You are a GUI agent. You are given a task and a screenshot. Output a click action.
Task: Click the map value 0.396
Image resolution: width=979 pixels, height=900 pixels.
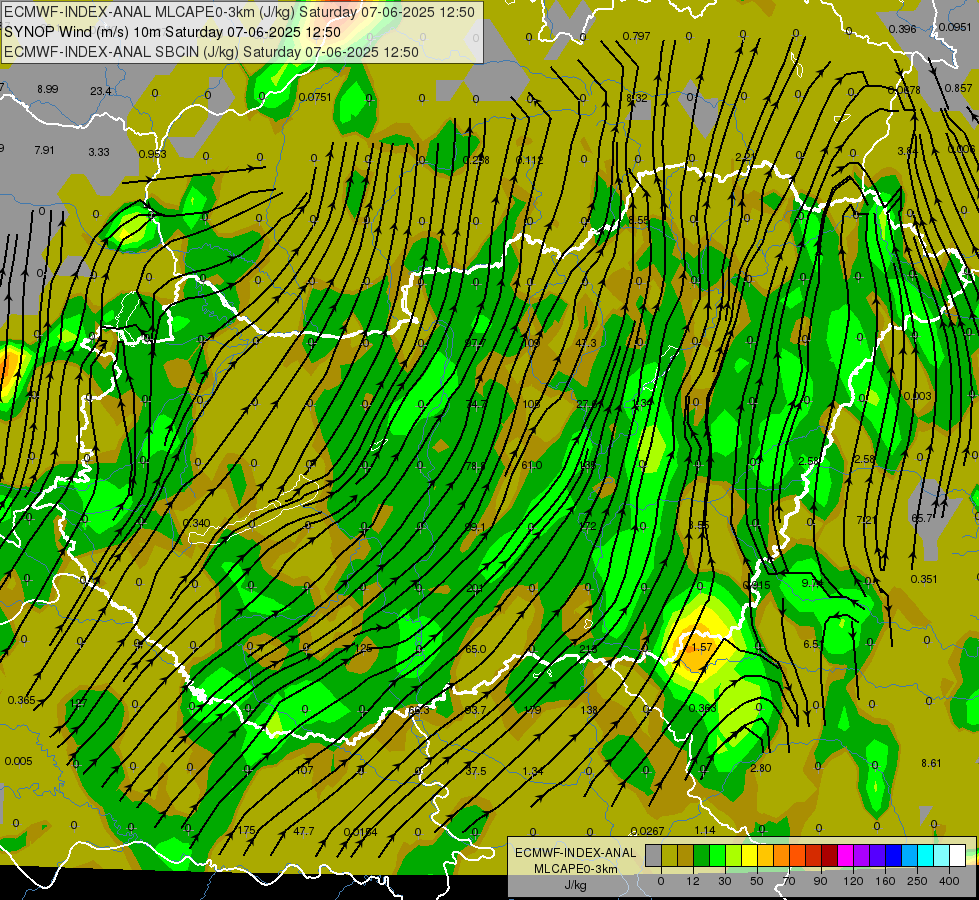pyautogui.click(x=902, y=29)
